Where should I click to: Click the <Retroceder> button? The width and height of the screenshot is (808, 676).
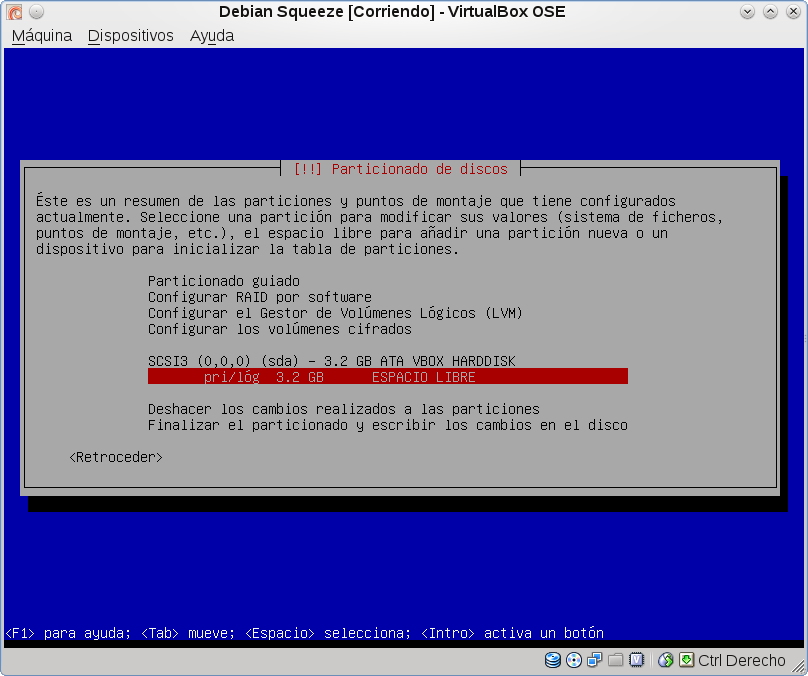click(x=116, y=457)
